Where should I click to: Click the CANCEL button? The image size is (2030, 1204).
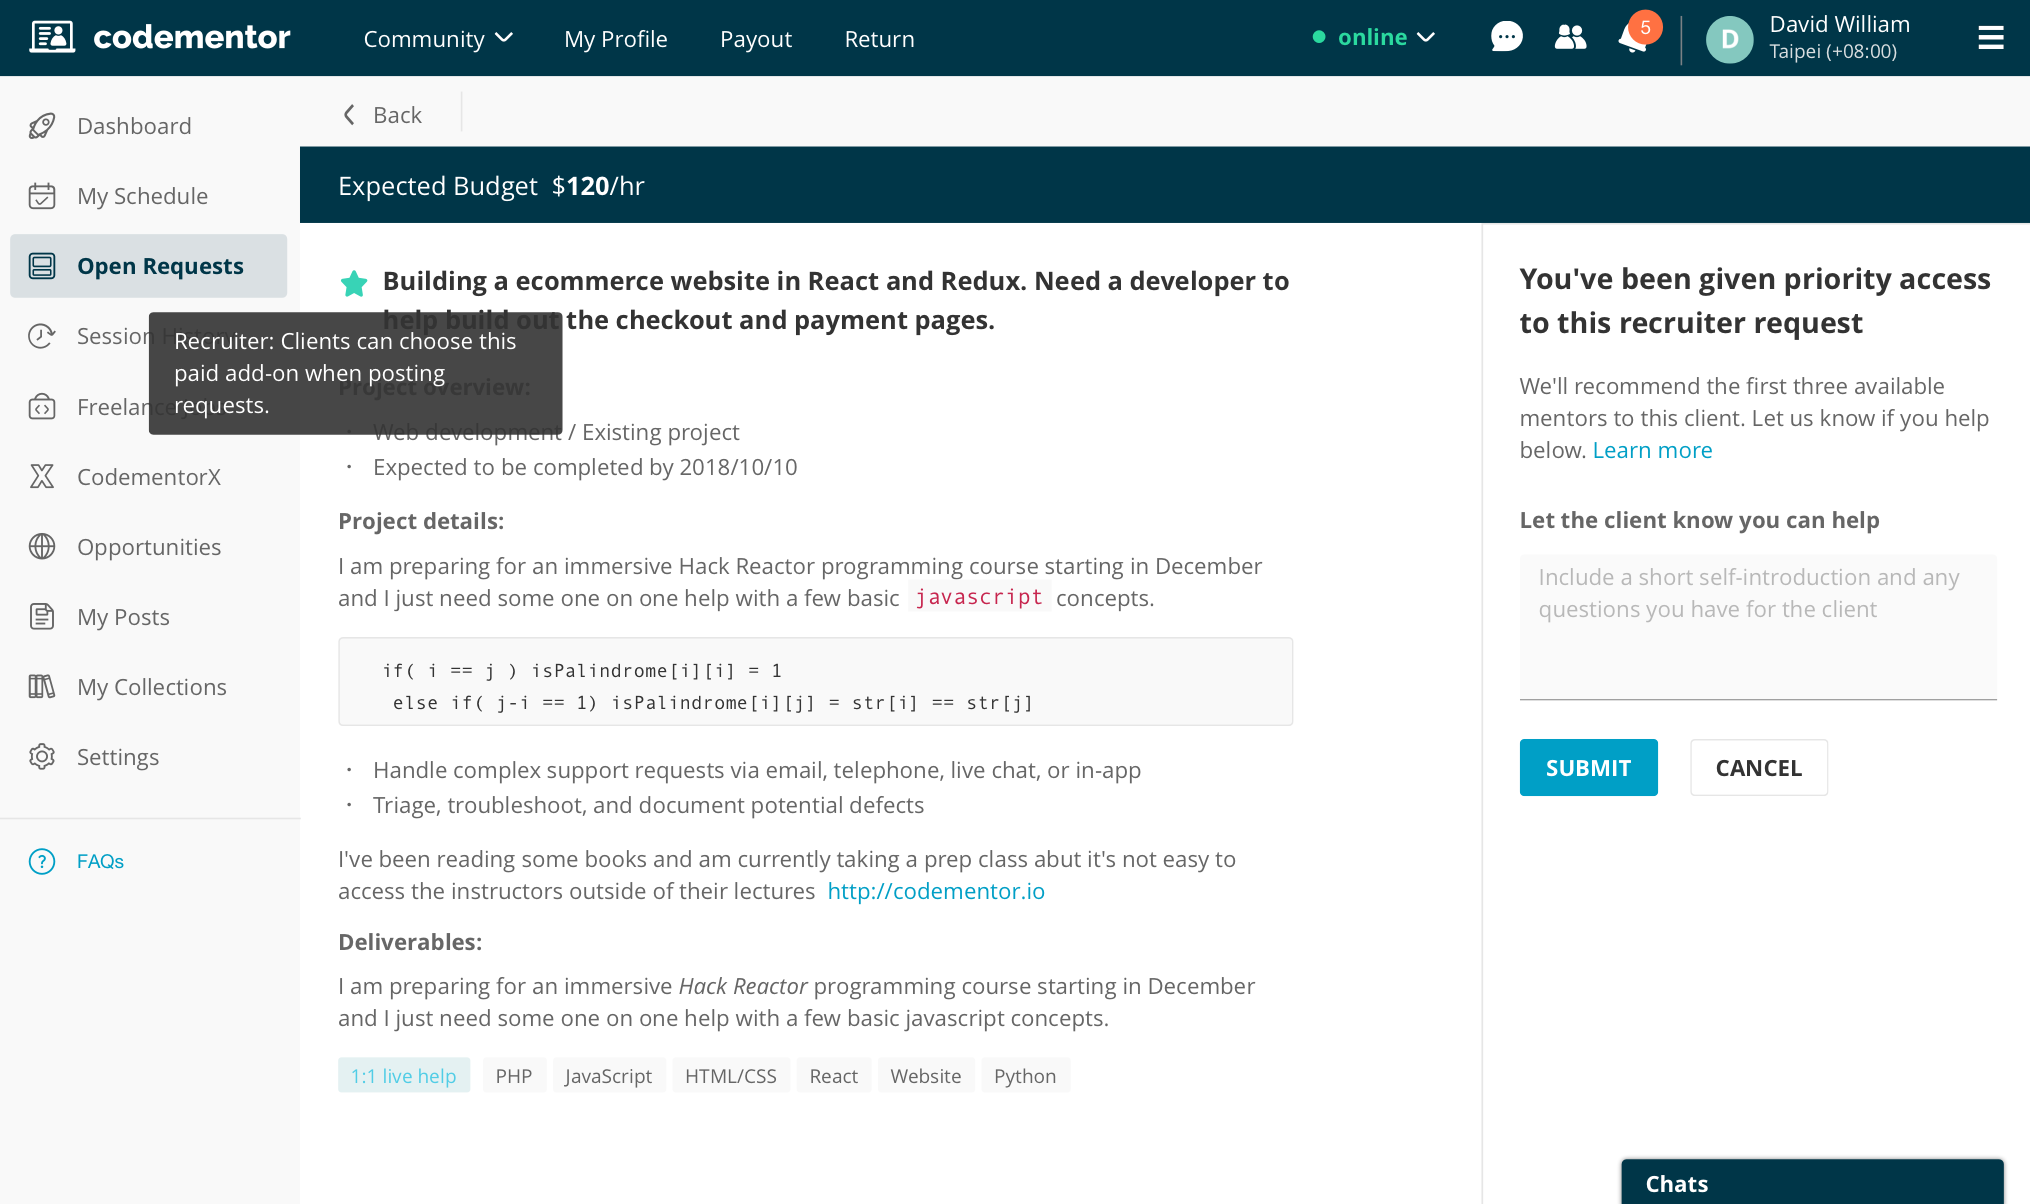click(x=1758, y=767)
